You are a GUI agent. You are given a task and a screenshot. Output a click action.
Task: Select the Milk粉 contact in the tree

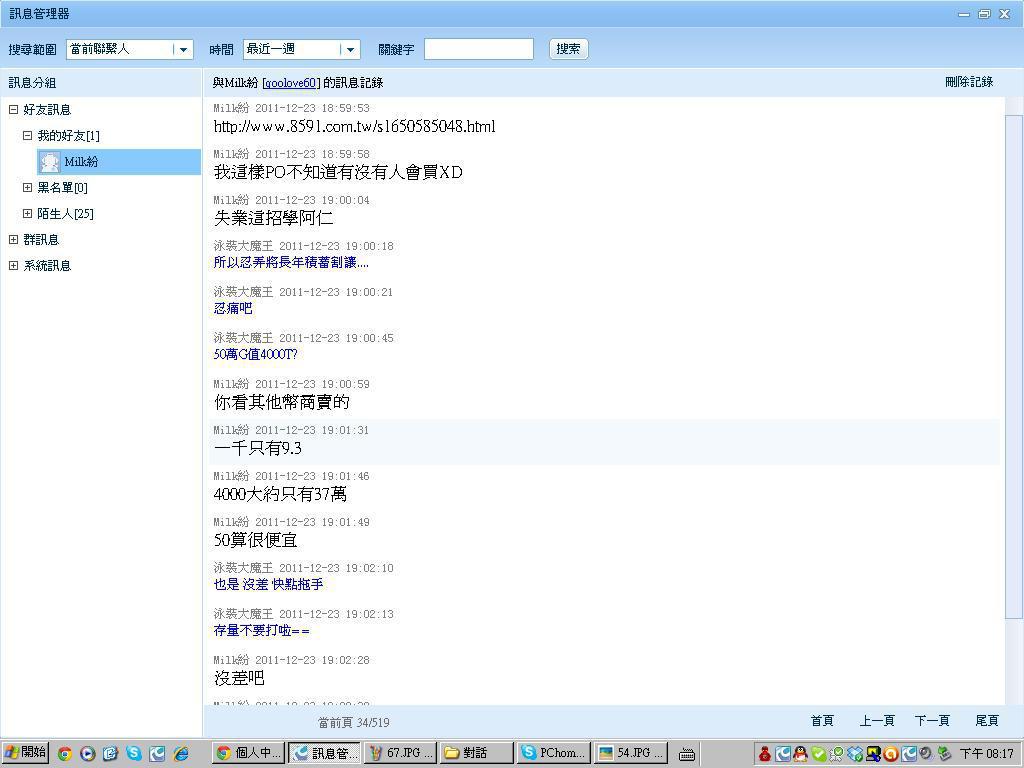119,162
